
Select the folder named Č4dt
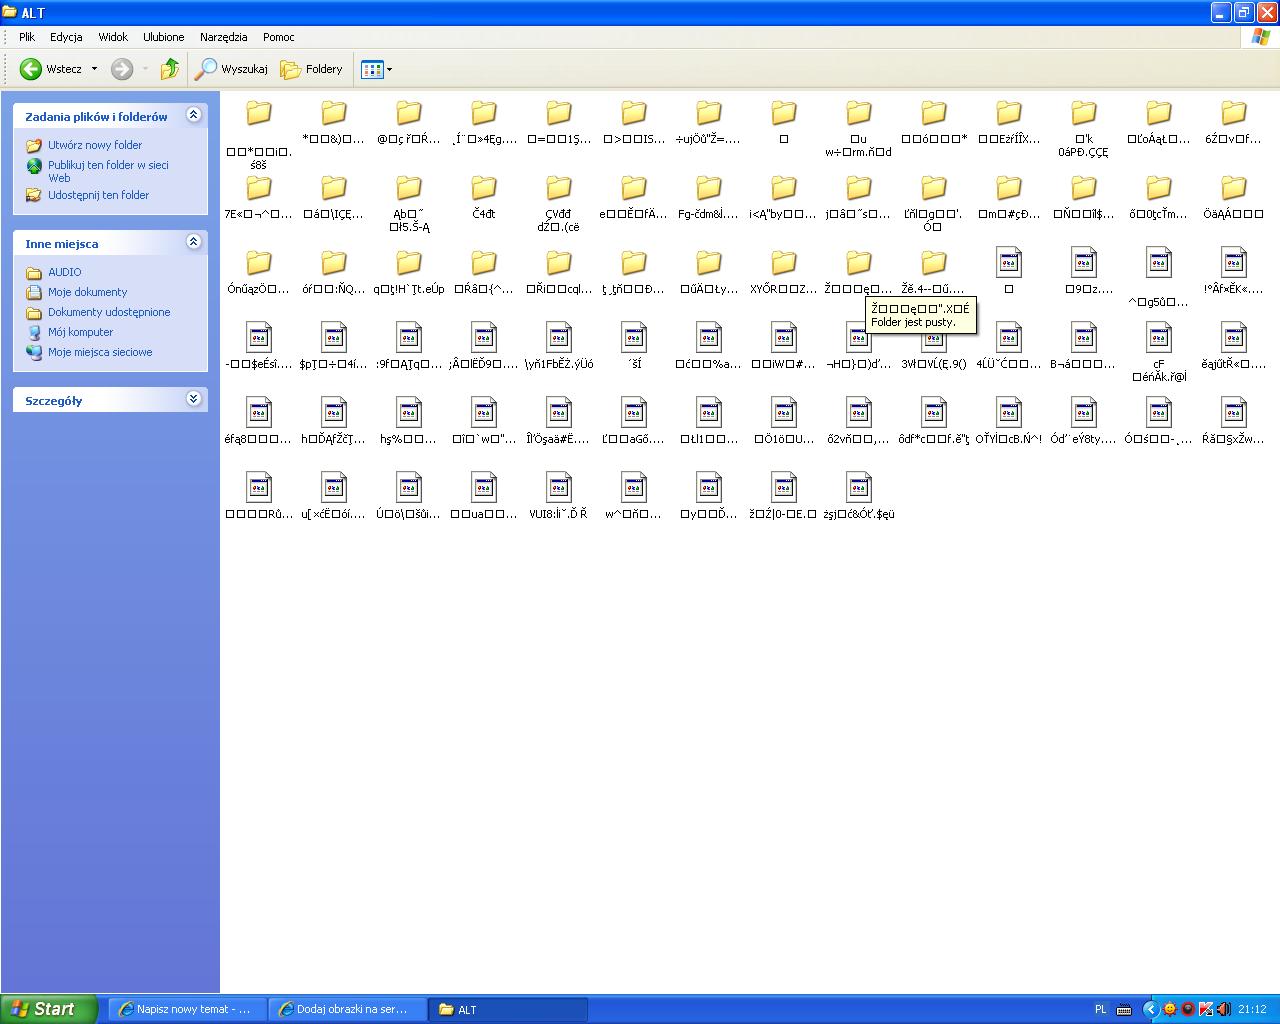coord(484,189)
